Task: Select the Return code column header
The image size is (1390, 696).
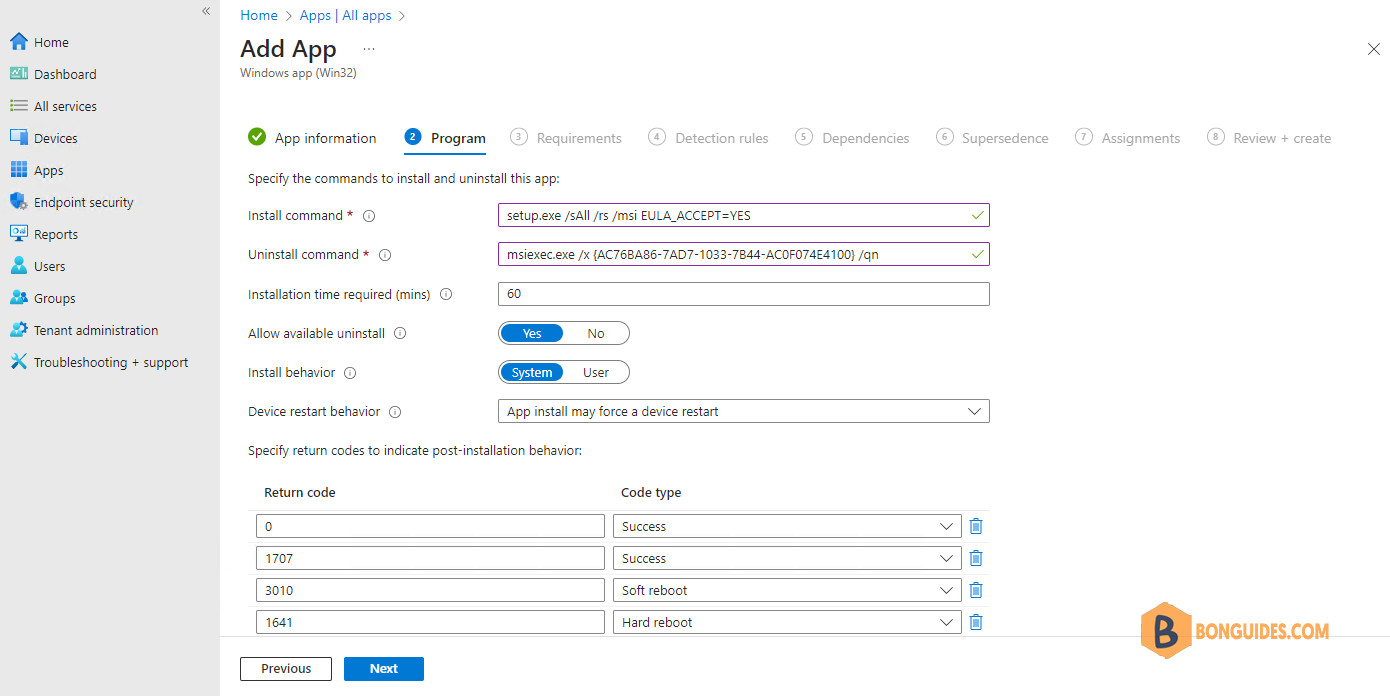Action: (300, 493)
